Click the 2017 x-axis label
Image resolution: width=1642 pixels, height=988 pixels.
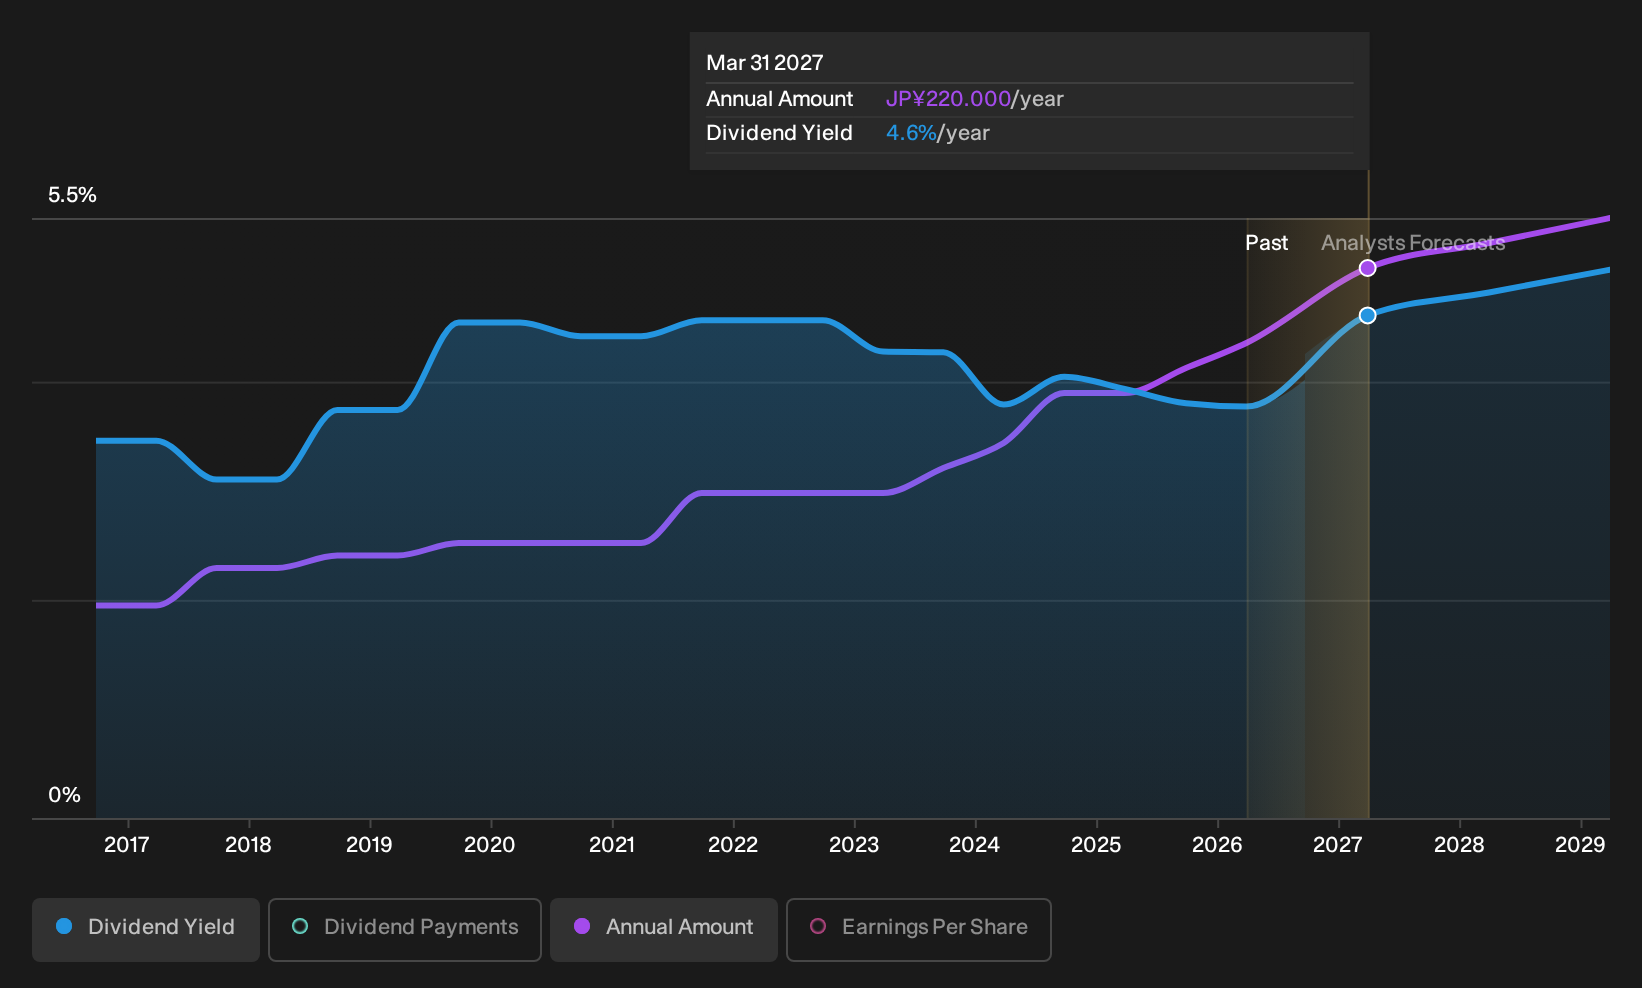tap(127, 845)
